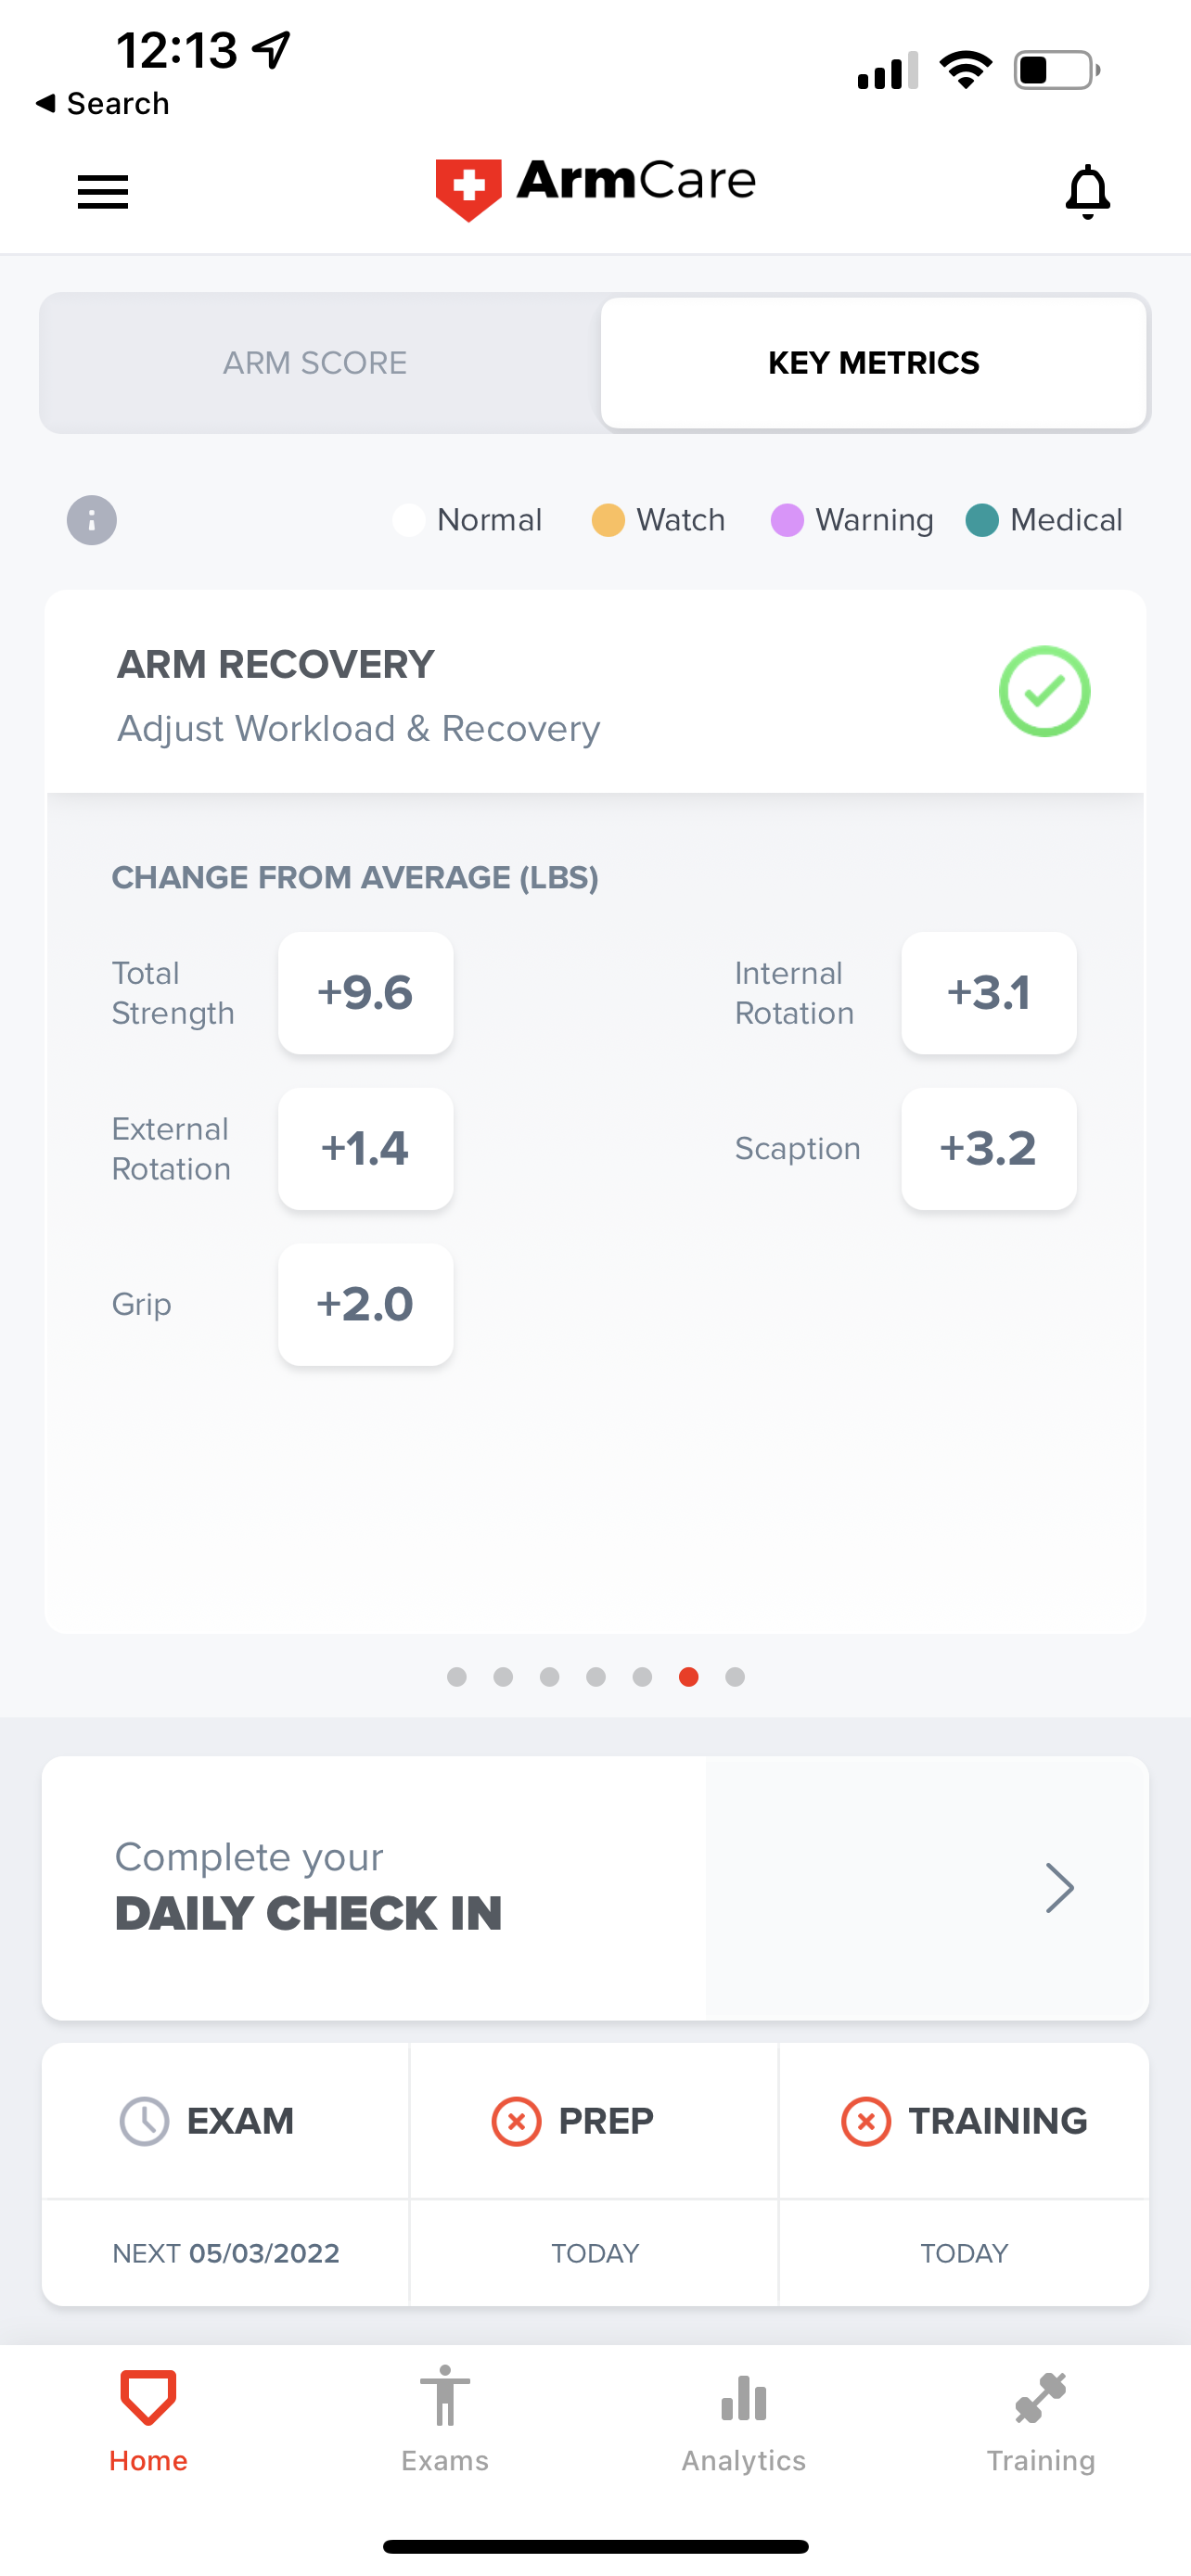Screen dimensions: 1191x2576
Task: Tap the Total Strength +9.6 value
Action: (366, 993)
